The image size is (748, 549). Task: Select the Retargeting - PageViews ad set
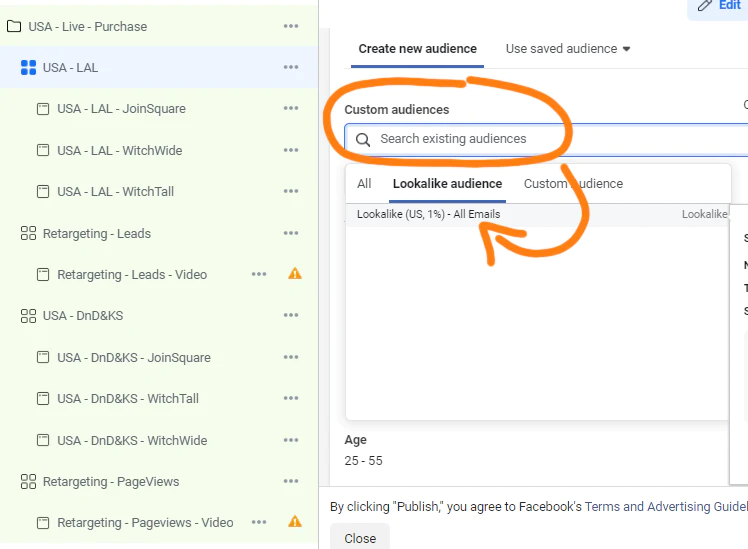coord(111,482)
